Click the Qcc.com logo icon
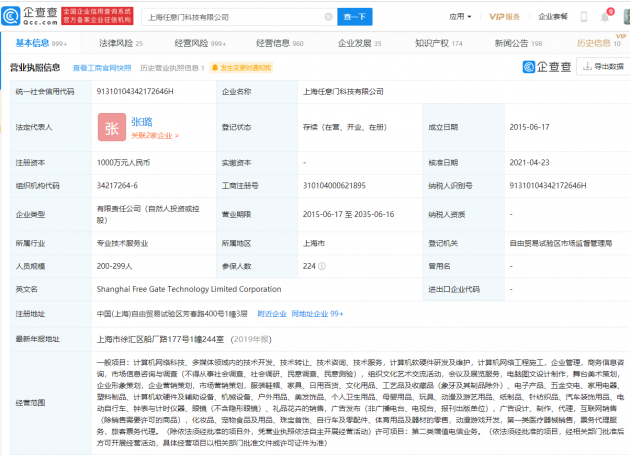This screenshot has width=630, height=455. coord(11,16)
